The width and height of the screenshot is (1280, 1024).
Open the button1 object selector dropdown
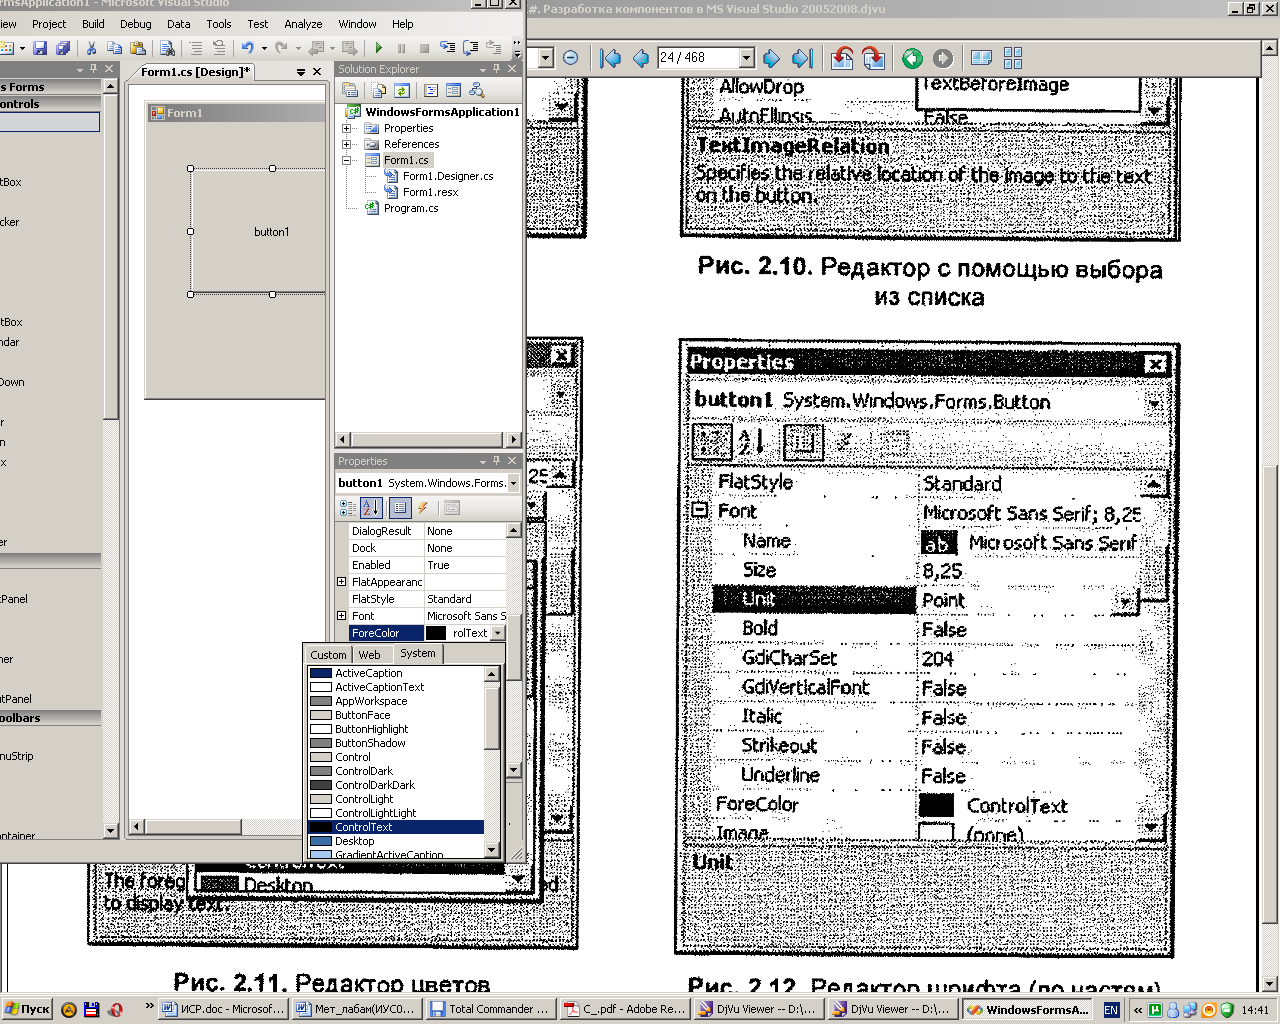514,483
